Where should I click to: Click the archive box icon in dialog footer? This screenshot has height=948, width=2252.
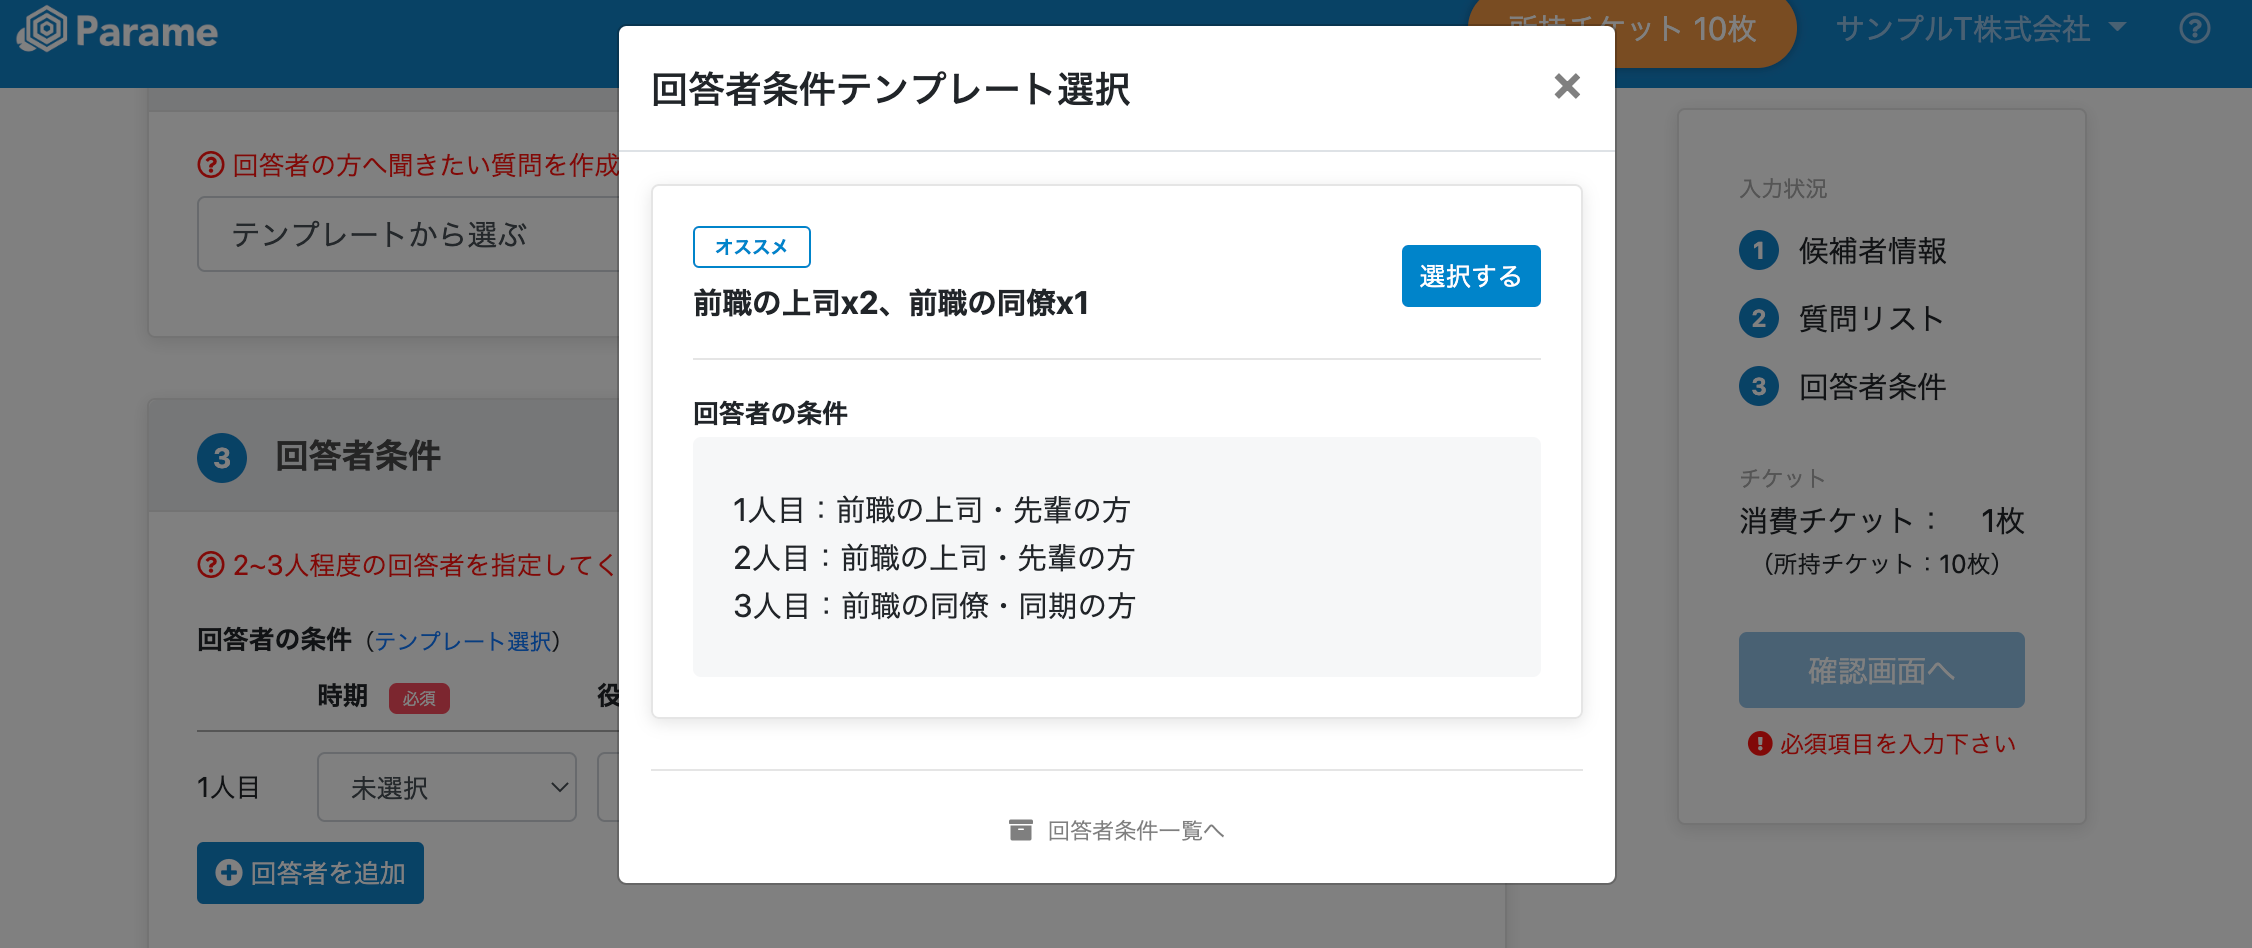click(x=1020, y=830)
